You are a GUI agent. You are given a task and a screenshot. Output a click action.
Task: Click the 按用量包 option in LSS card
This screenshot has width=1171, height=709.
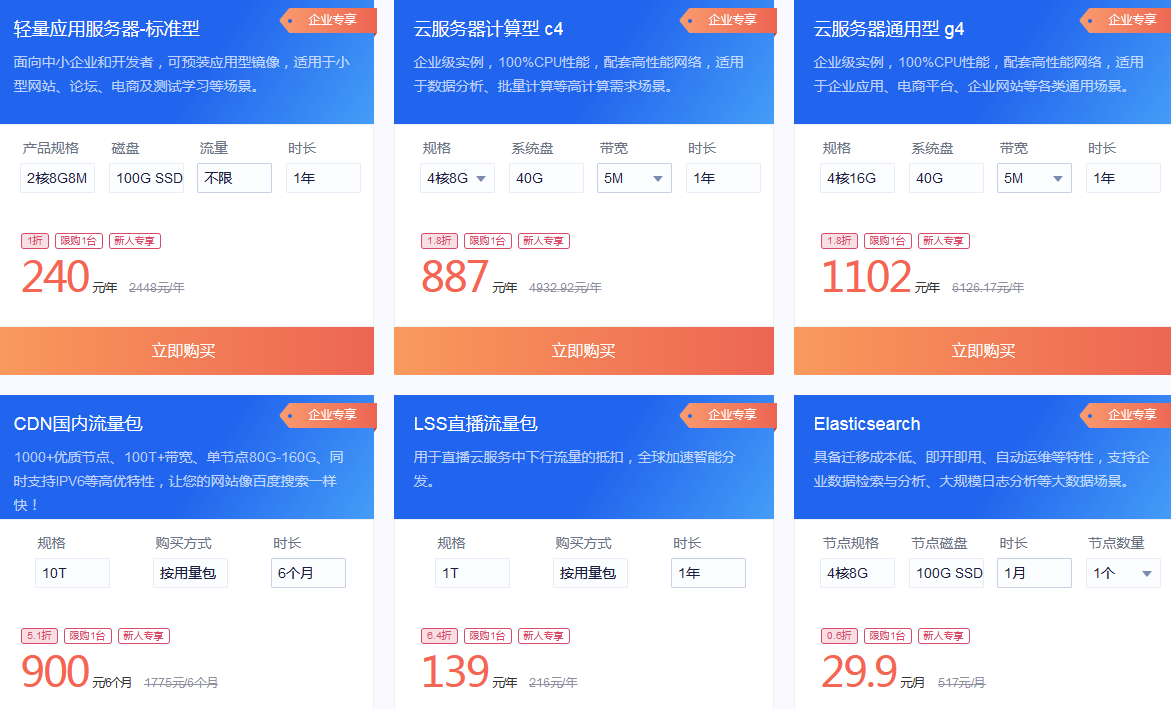590,574
